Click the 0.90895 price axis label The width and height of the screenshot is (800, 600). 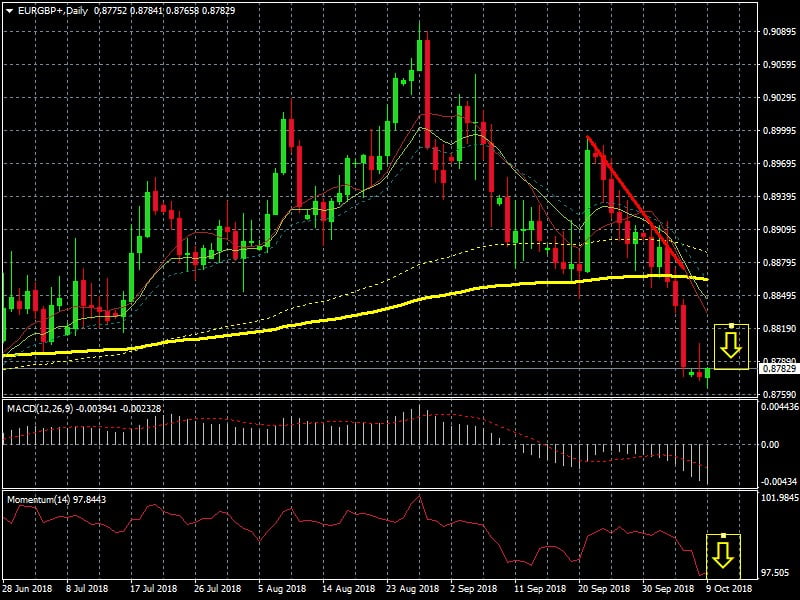777,32
